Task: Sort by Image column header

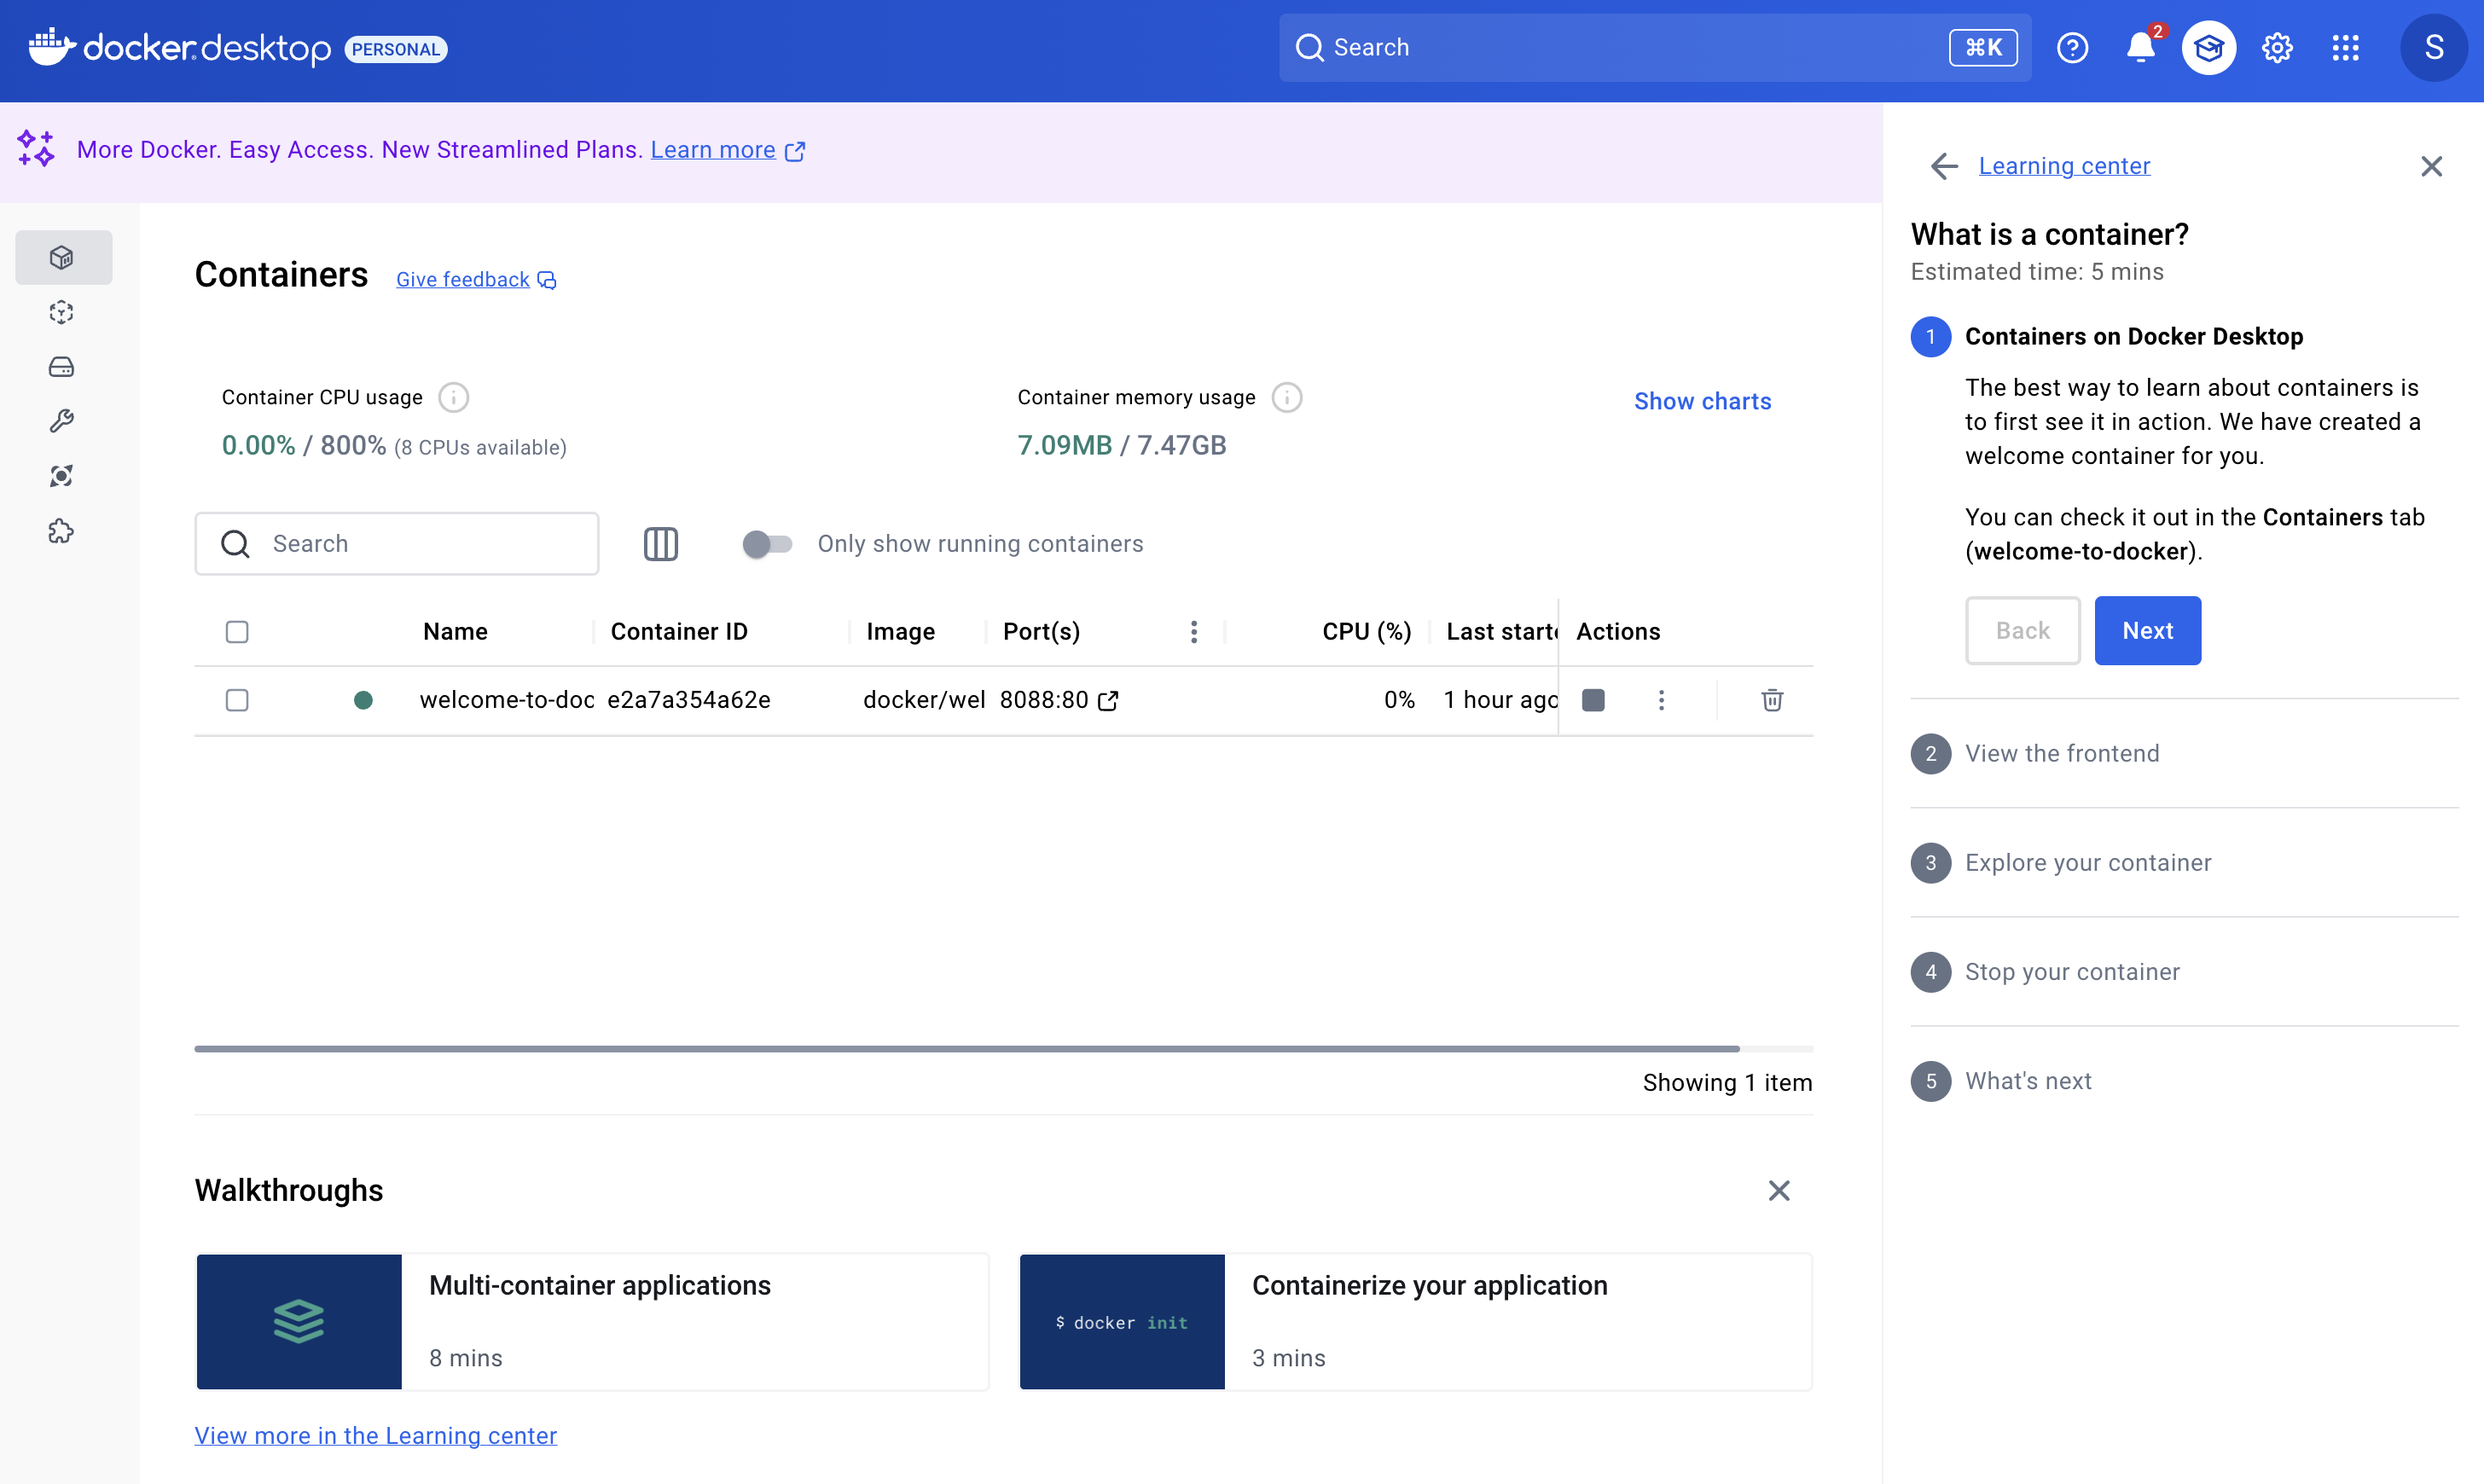Action: tap(900, 632)
